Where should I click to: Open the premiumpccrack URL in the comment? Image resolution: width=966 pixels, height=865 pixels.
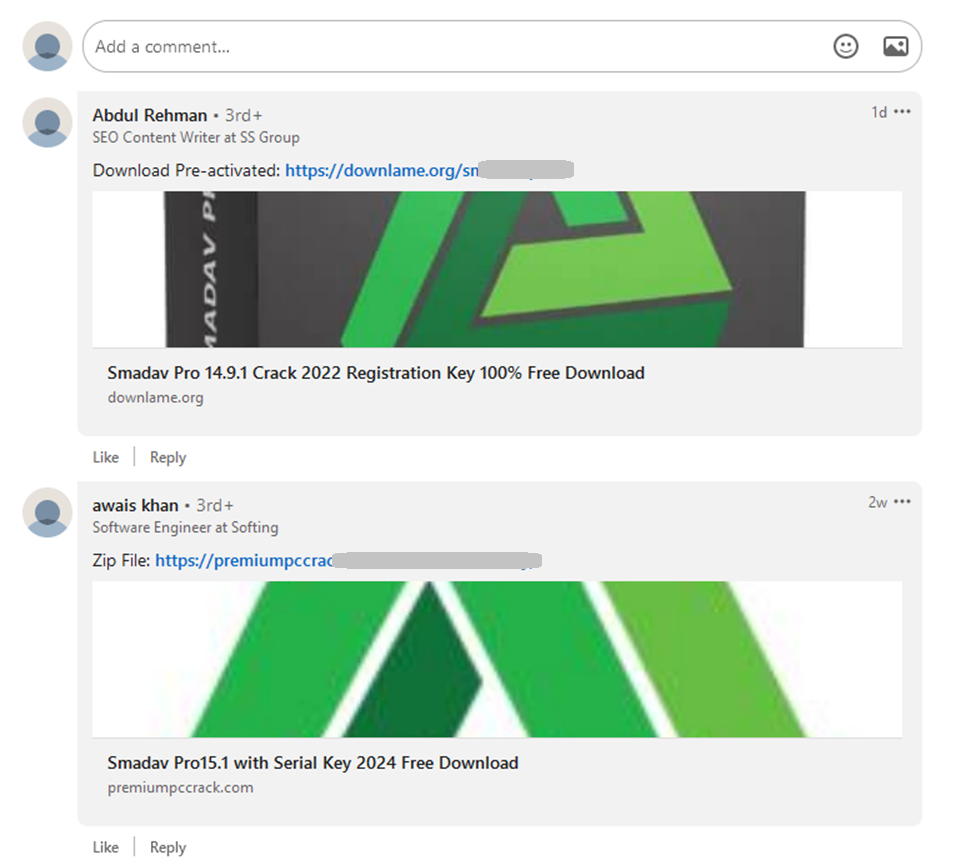[245, 561]
